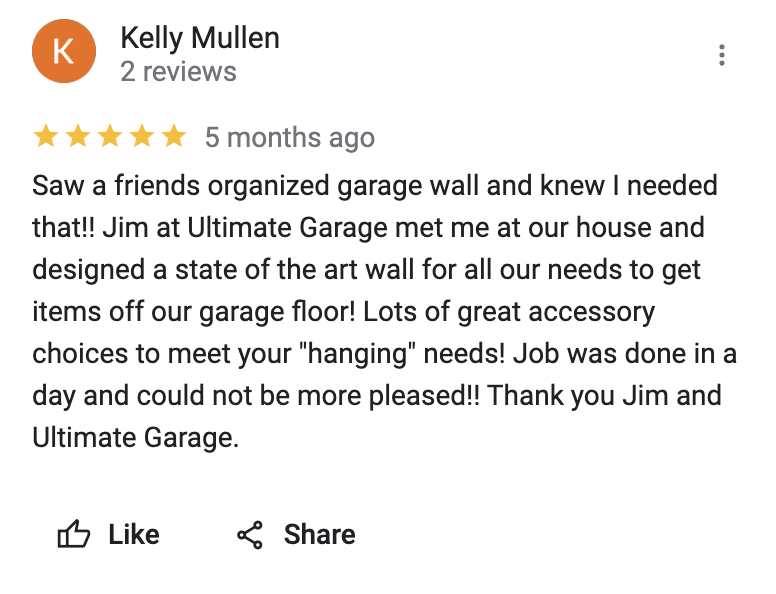
Task: Click the fifth yellow rating star
Action: [x=174, y=137]
